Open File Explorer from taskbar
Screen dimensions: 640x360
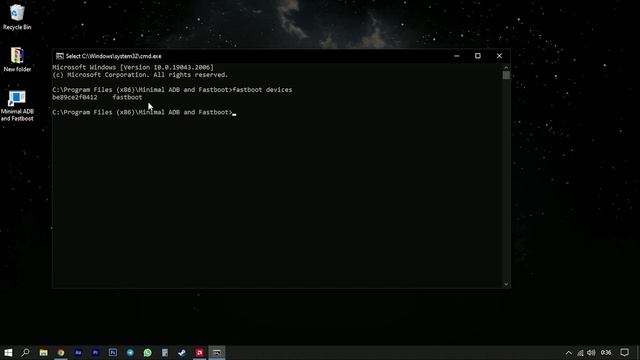43,352
